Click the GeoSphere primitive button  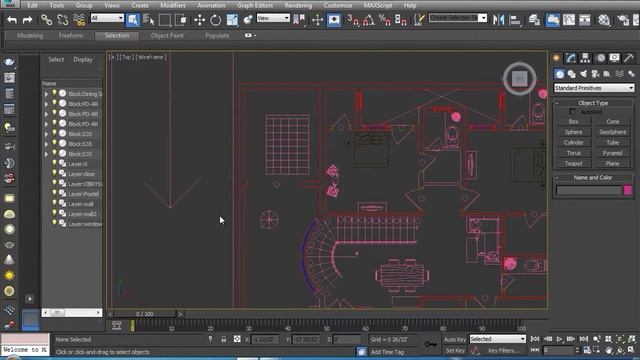612,132
